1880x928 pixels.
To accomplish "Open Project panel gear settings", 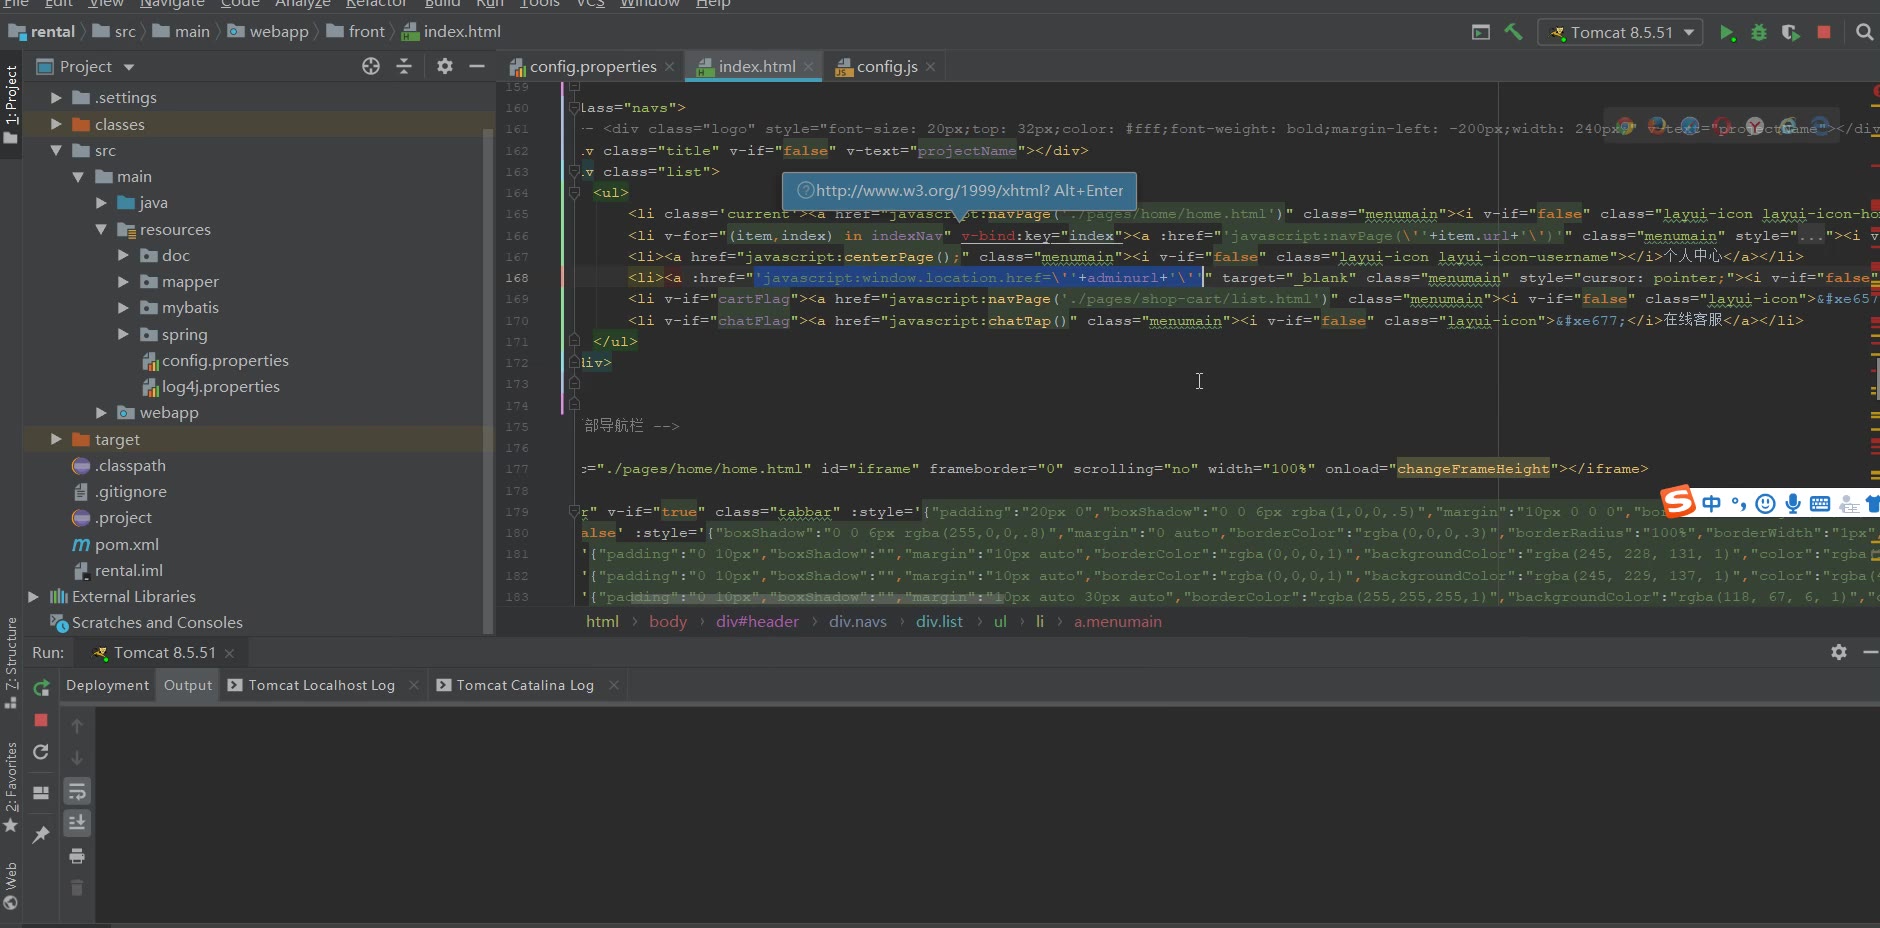I will click(445, 66).
